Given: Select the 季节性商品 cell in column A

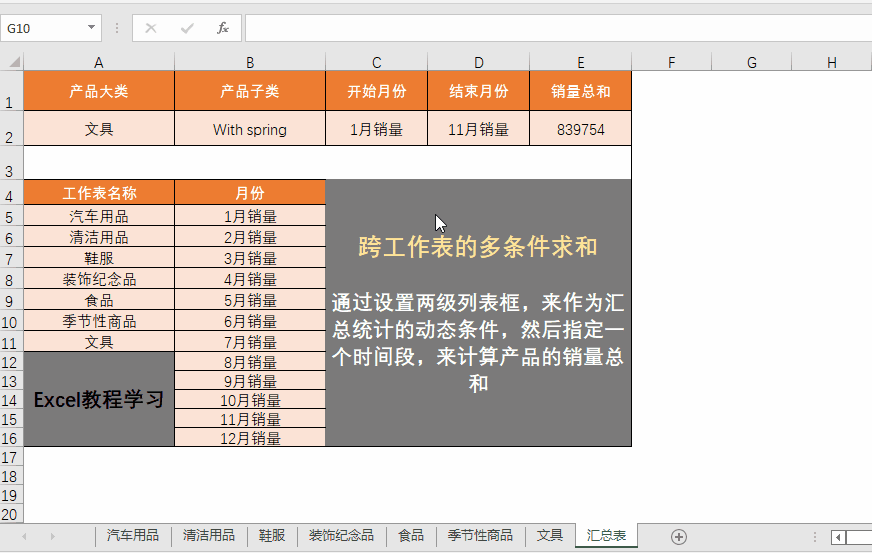Looking at the screenshot, I should 99,321.
